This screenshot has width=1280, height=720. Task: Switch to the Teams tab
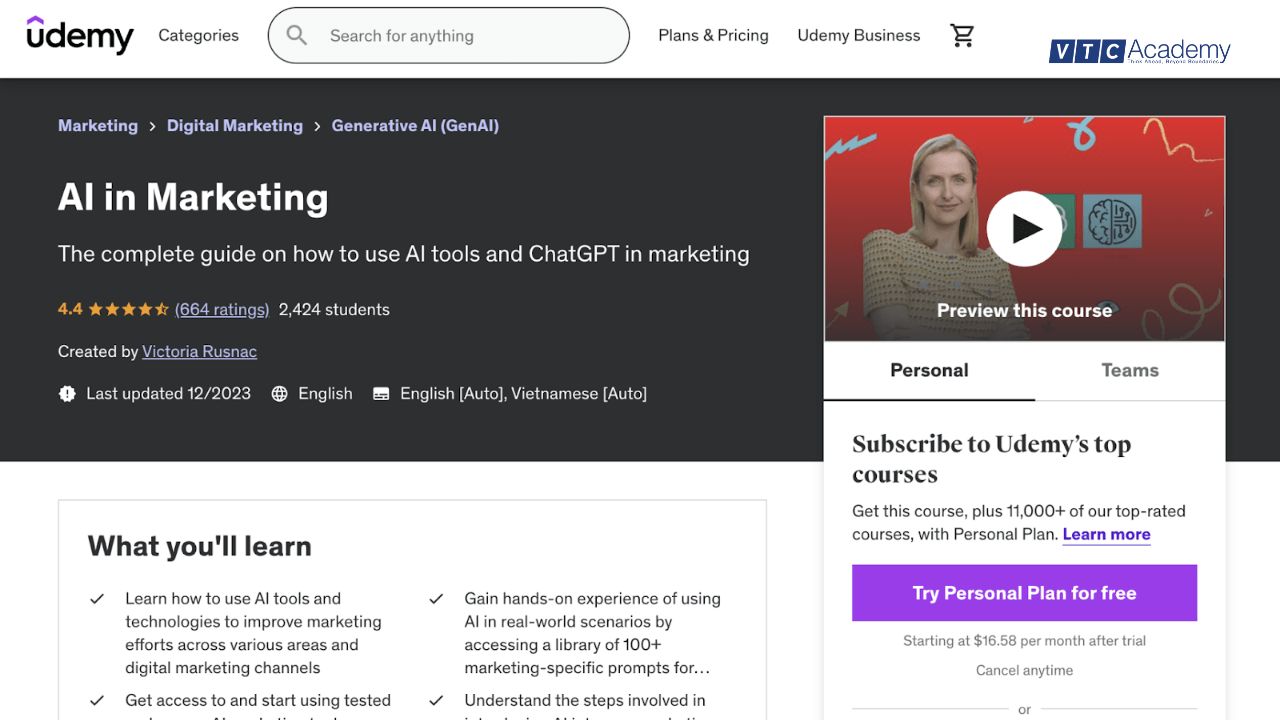point(1129,370)
